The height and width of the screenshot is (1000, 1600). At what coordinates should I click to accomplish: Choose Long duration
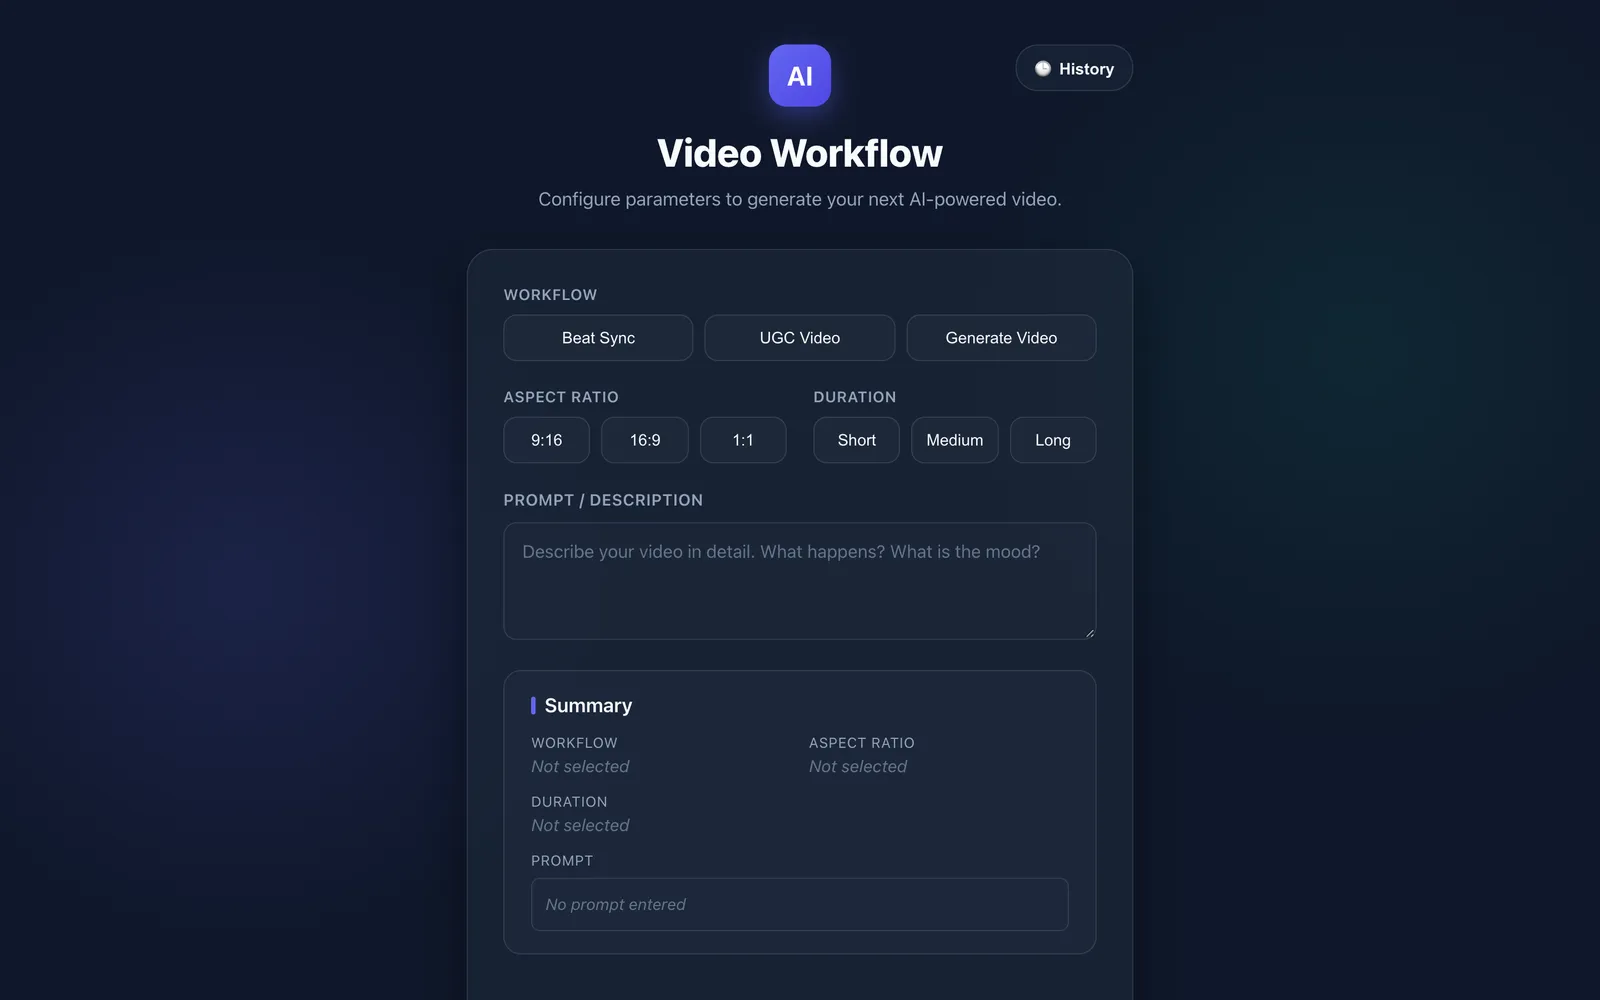pyautogui.click(x=1053, y=440)
